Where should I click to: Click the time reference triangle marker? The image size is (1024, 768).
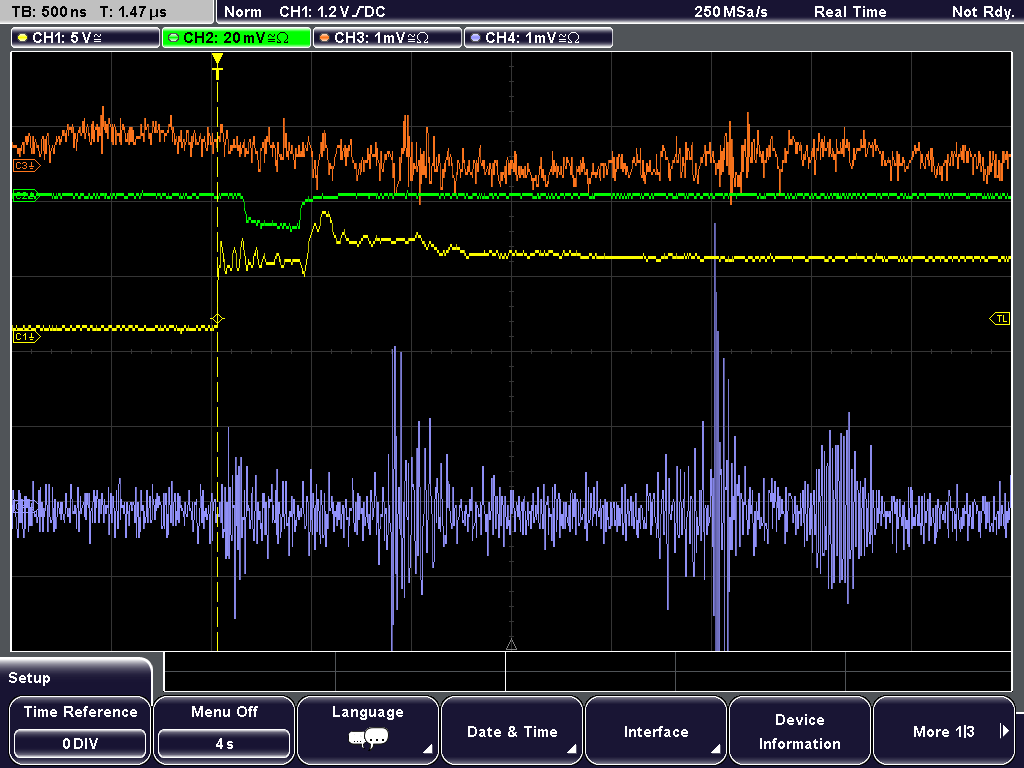pyautogui.click(x=511, y=645)
